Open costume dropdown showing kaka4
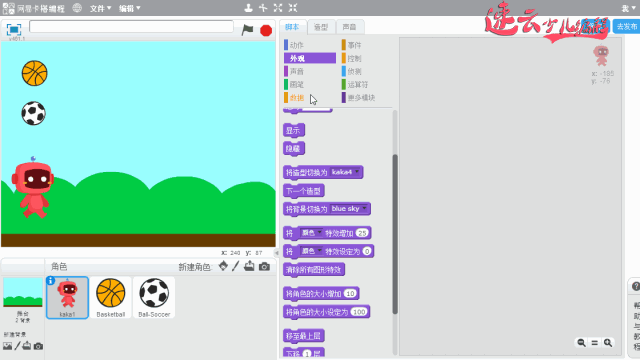This screenshot has height=360, width=640. click(x=346, y=172)
